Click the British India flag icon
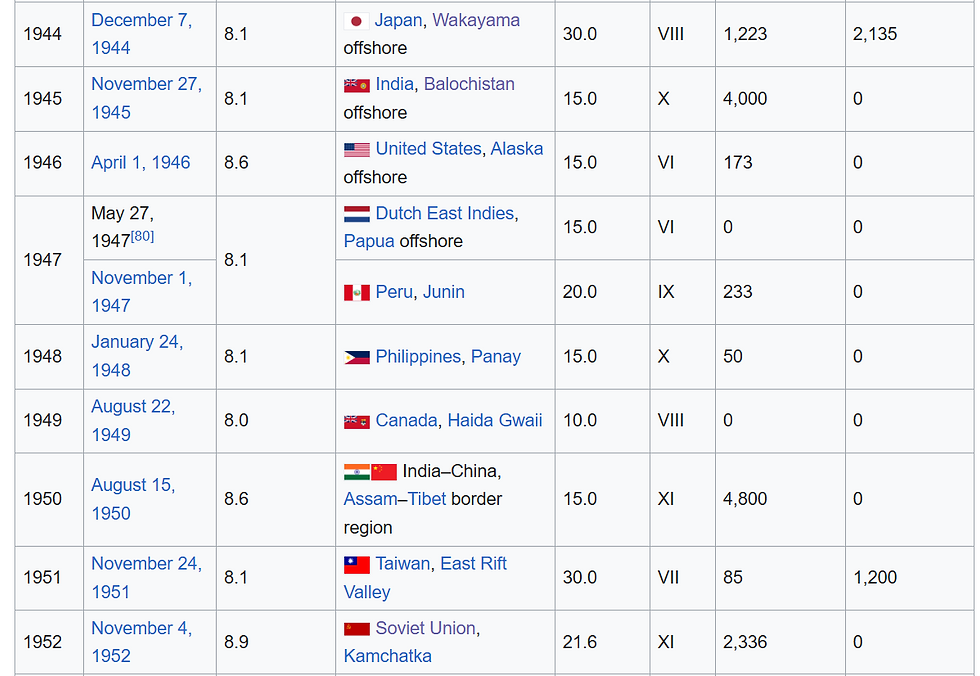The image size is (980, 676). tap(356, 85)
